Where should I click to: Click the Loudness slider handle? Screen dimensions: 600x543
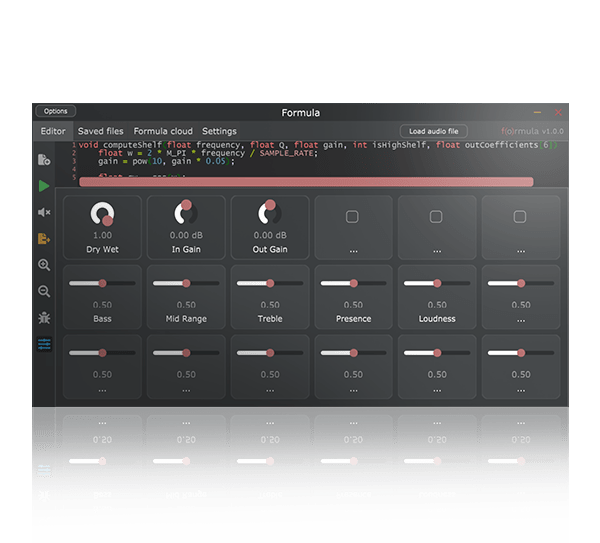tap(437, 284)
